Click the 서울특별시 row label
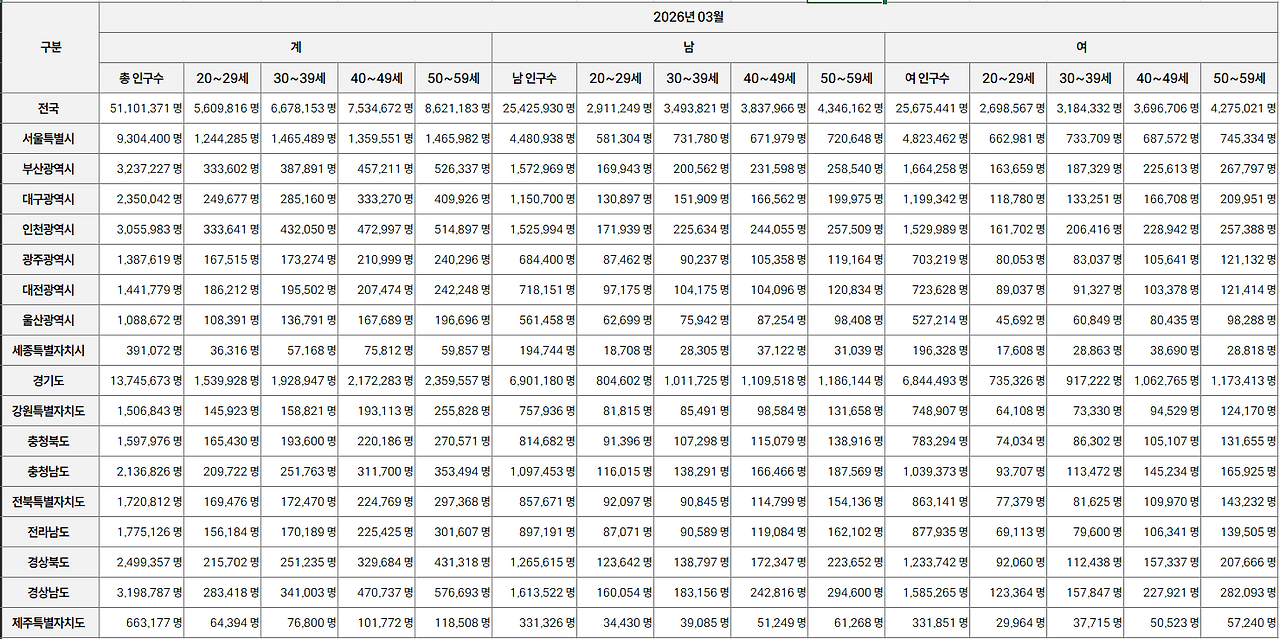 [50, 139]
